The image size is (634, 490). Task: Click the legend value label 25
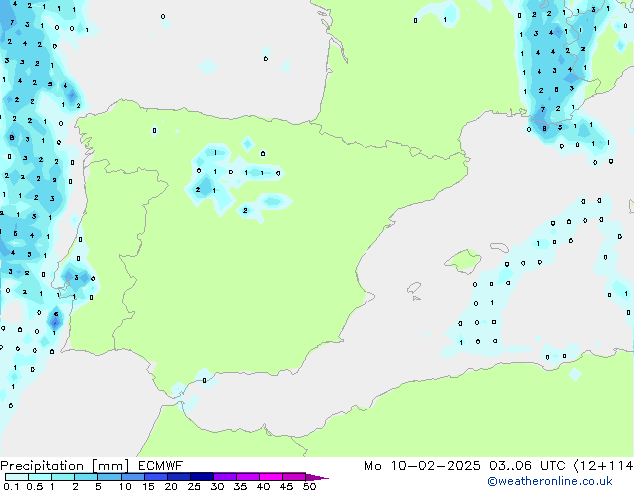point(193,487)
